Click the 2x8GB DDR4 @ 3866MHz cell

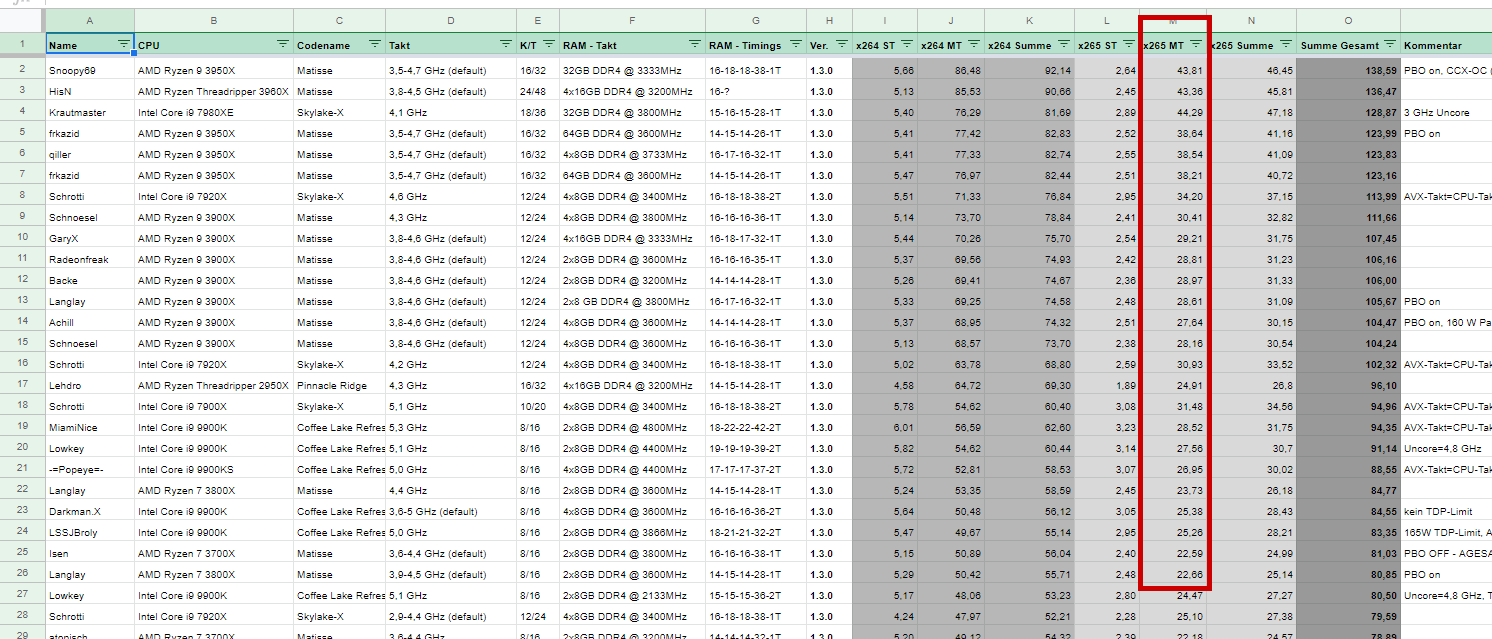tap(632, 532)
